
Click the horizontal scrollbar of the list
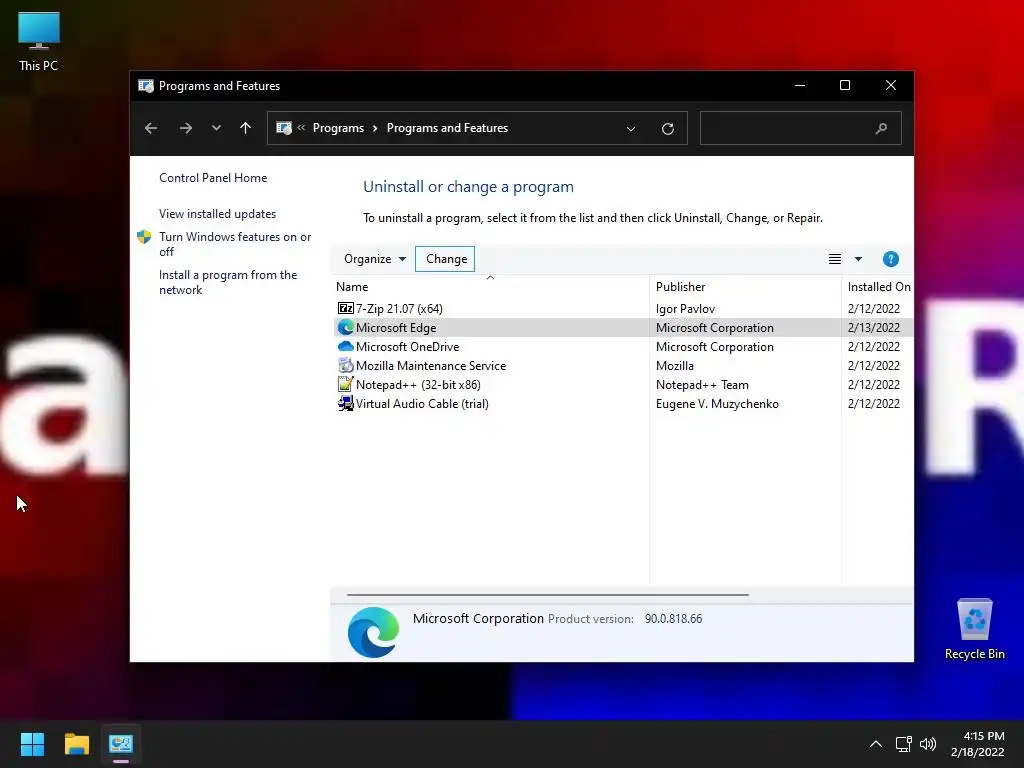(547, 595)
